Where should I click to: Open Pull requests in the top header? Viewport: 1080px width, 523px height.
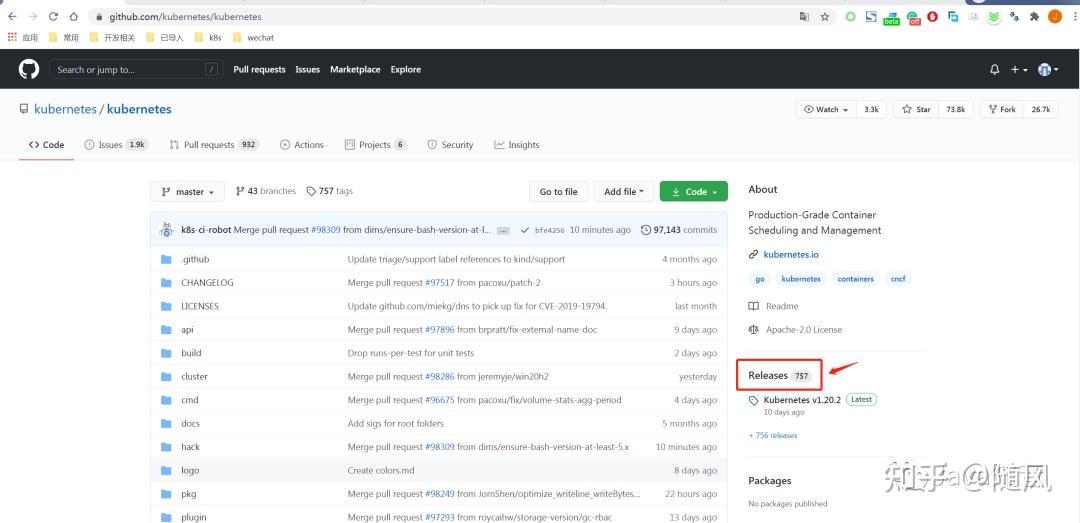click(x=259, y=70)
